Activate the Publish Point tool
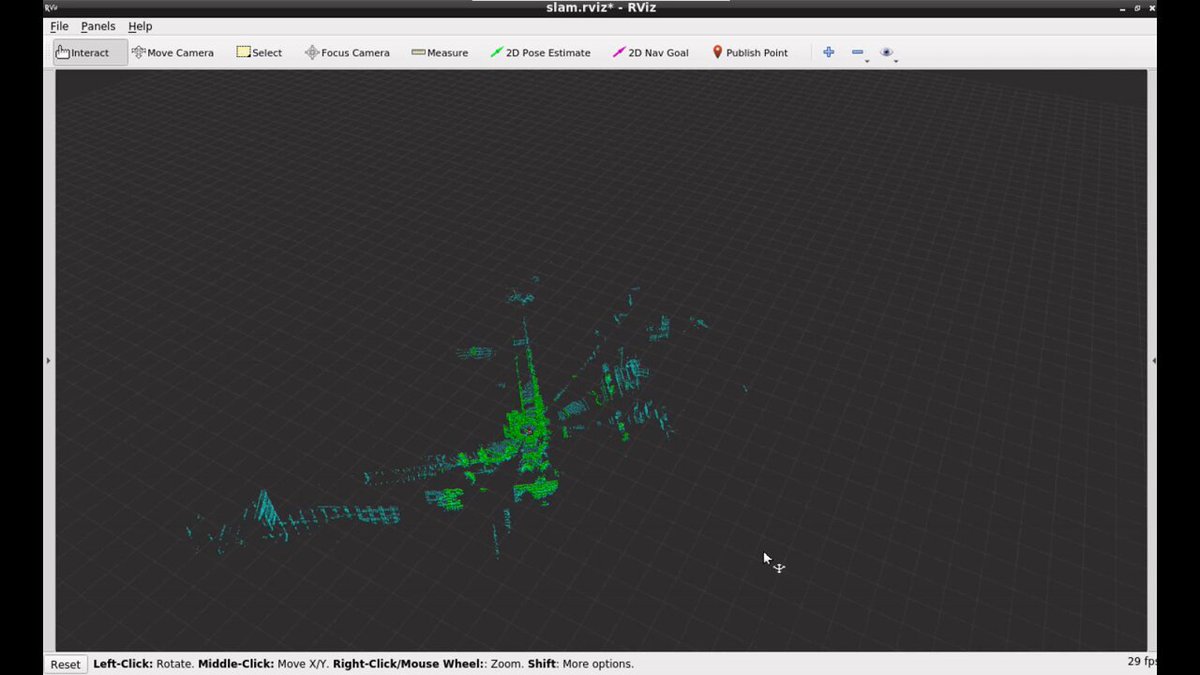Screen dimensions: 1200x675 [750, 53]
